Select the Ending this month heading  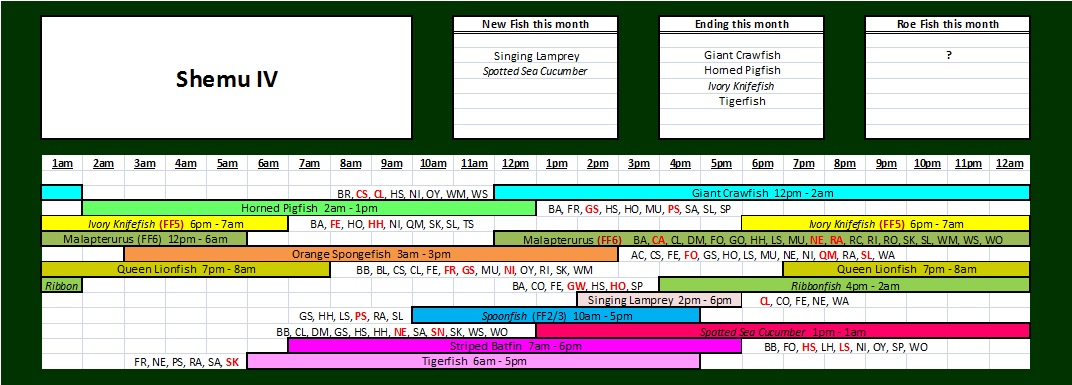741,25
